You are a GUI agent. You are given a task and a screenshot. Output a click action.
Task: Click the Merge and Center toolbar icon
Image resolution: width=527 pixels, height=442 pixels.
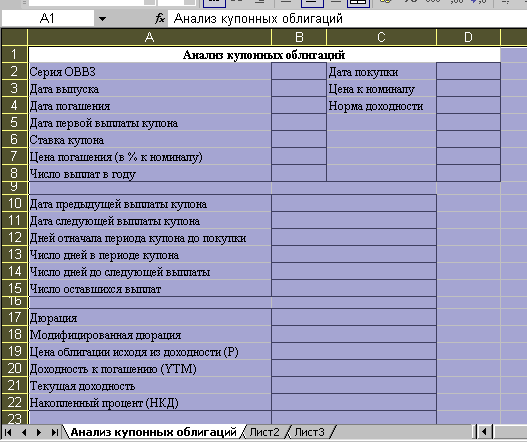point(358,3)
